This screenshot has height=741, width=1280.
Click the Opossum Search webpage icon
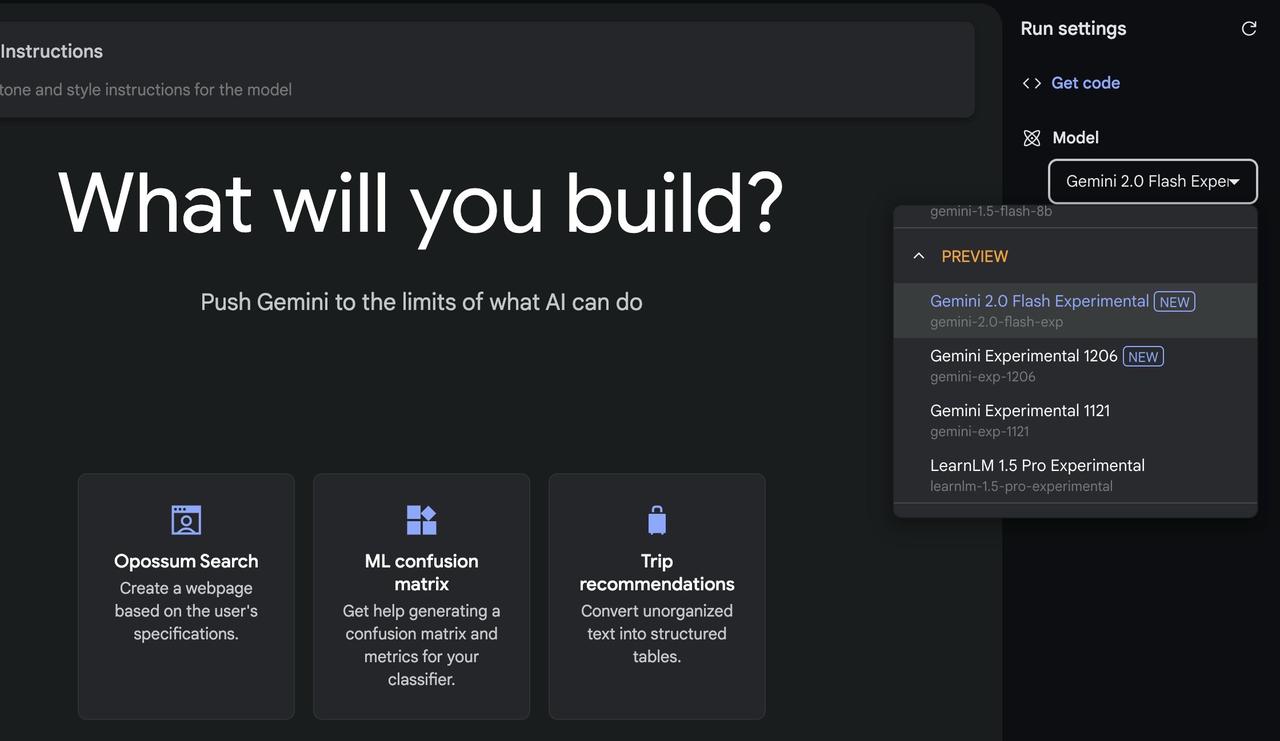[x=186, y=520]
